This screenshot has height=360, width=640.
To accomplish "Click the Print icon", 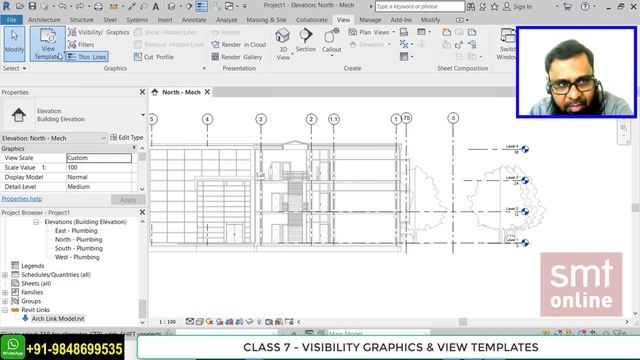I will pyautogui.click(x=98, y=6).
